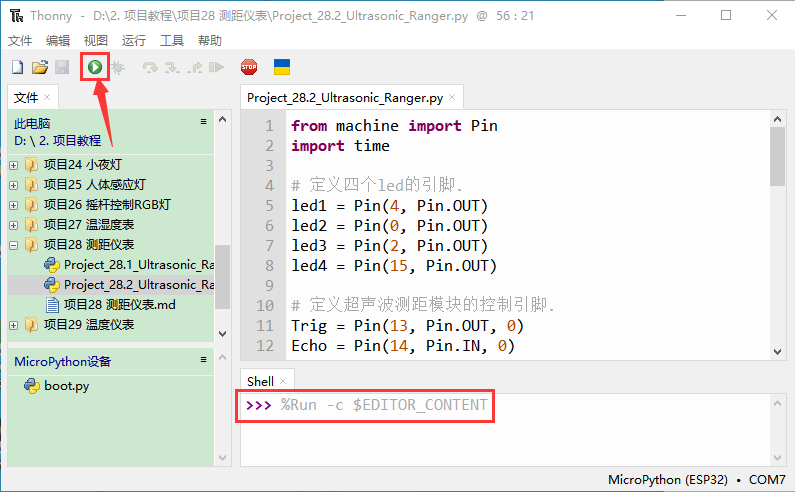
Task: Click the Save disk icon
Action: coord(62,68)
